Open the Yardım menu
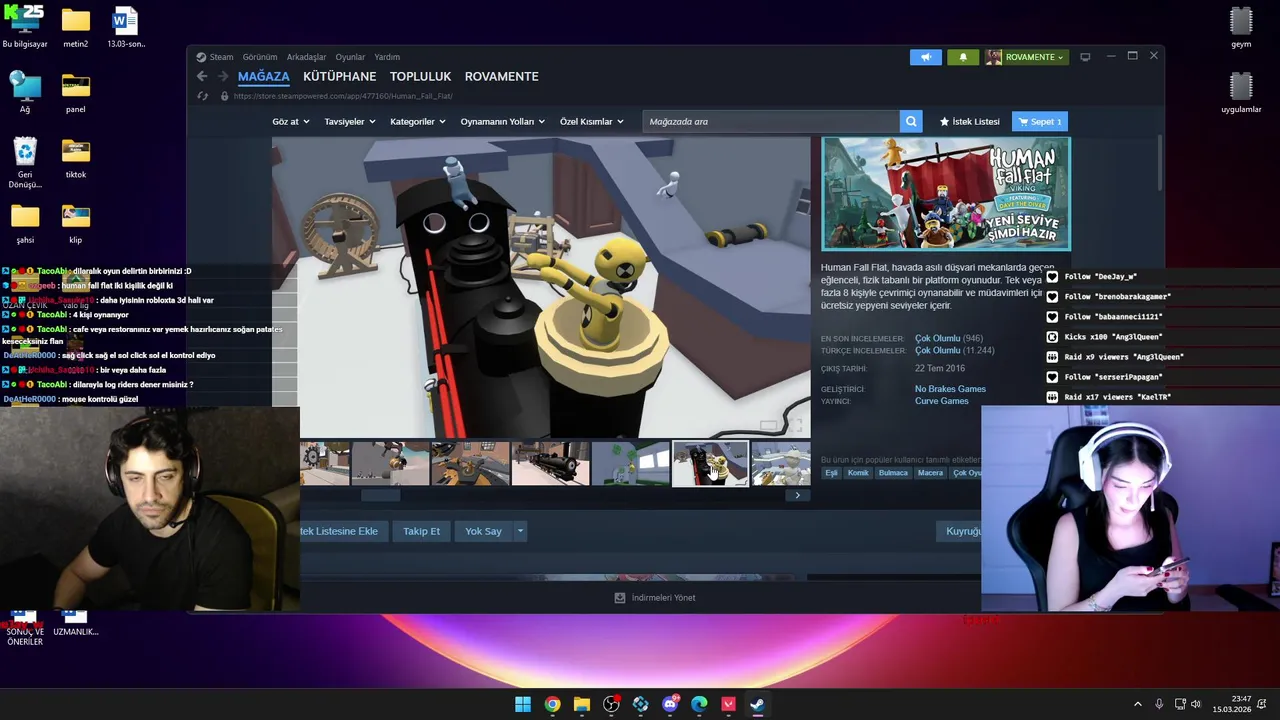Image resolution: width=1280 pixels, height=720 pixels. [387, 57]
